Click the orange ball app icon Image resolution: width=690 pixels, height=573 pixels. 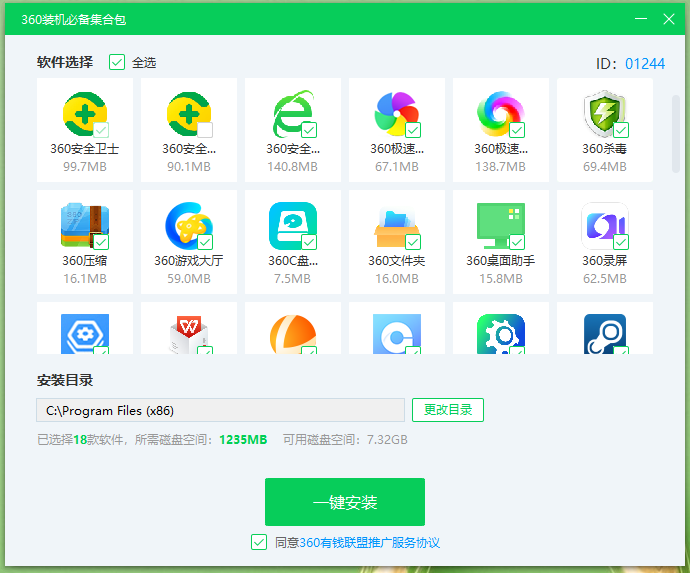[x=293, y=334]
